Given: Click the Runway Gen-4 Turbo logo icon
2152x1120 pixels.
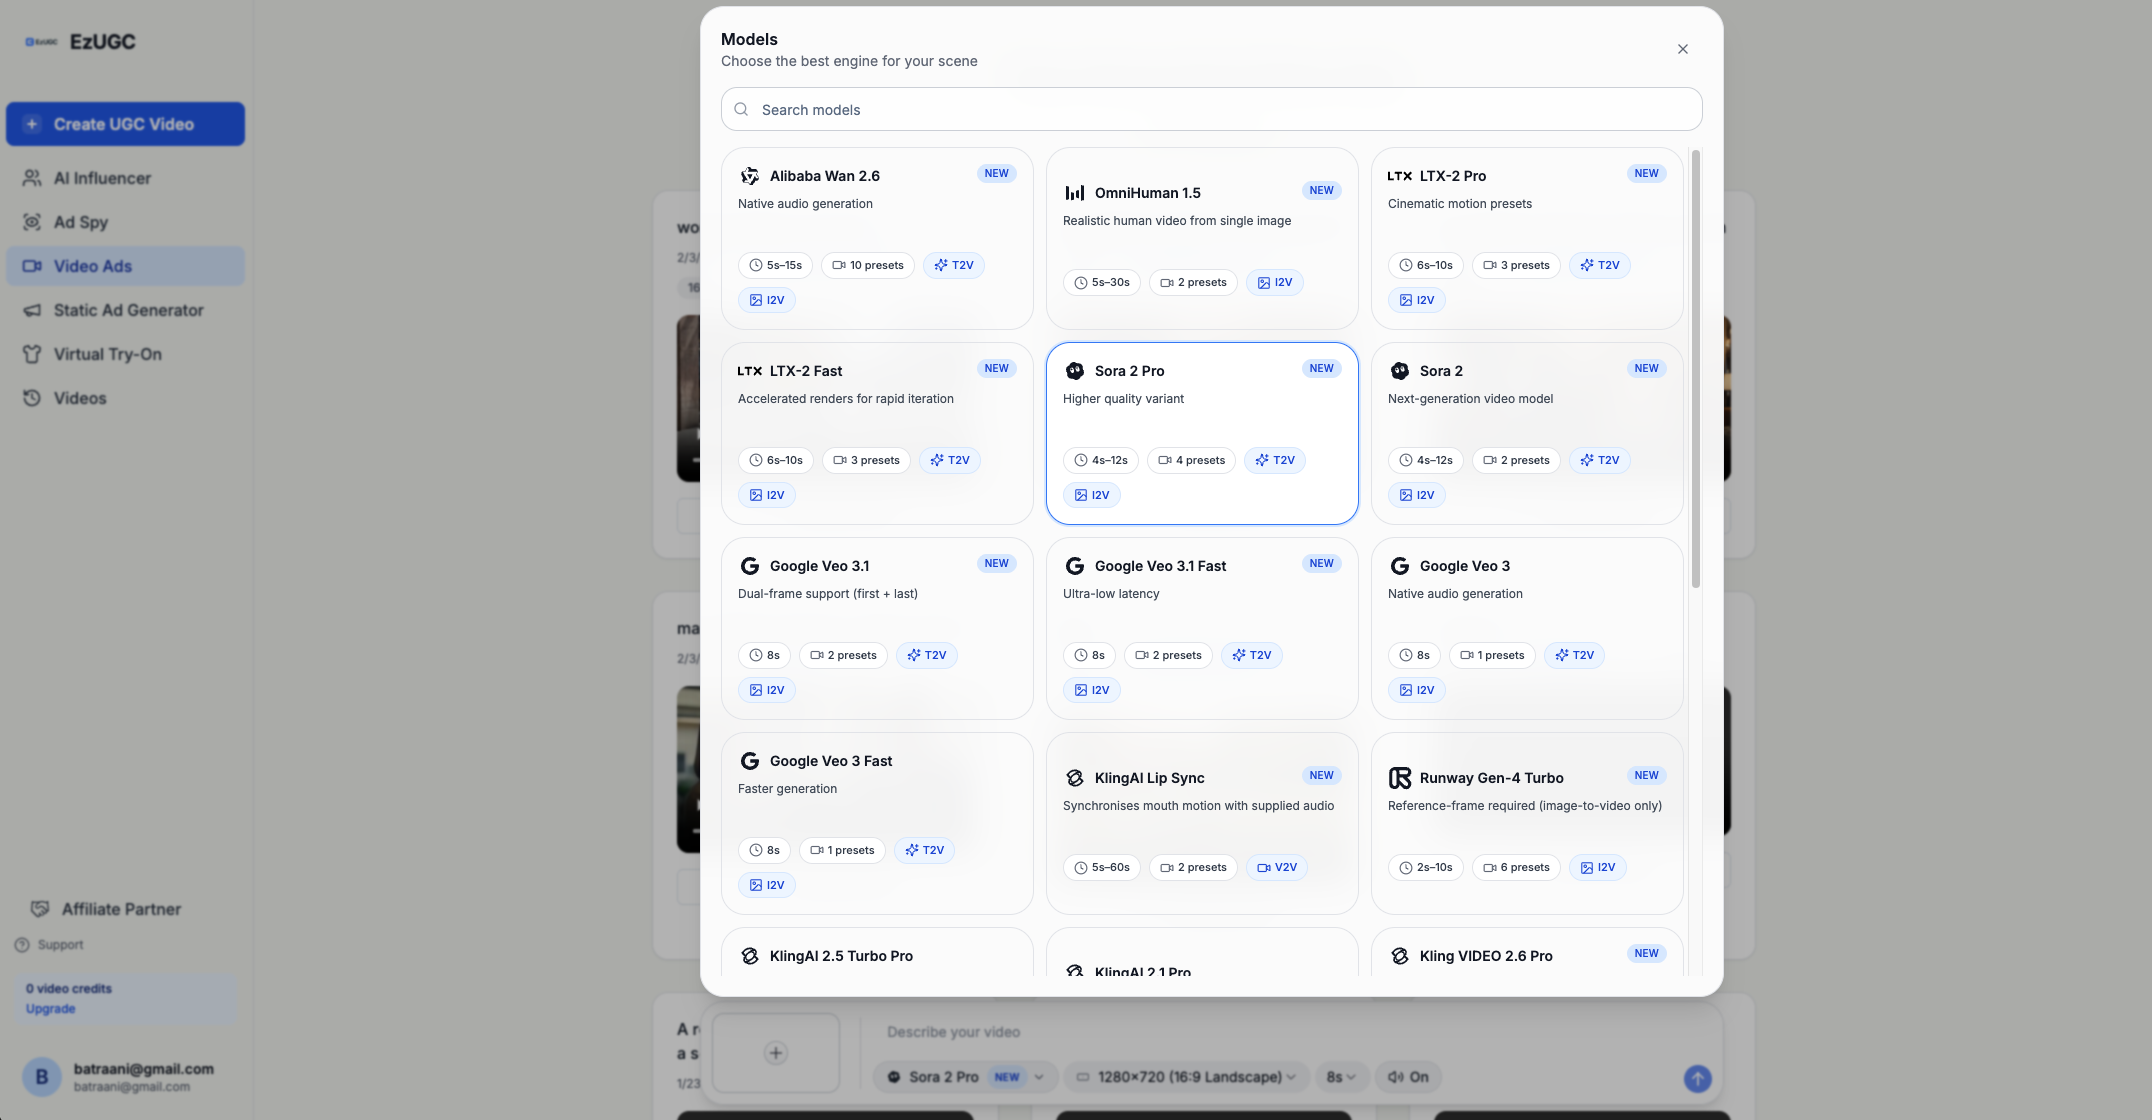Looking at the screenshot, I should click(1399, 778).
